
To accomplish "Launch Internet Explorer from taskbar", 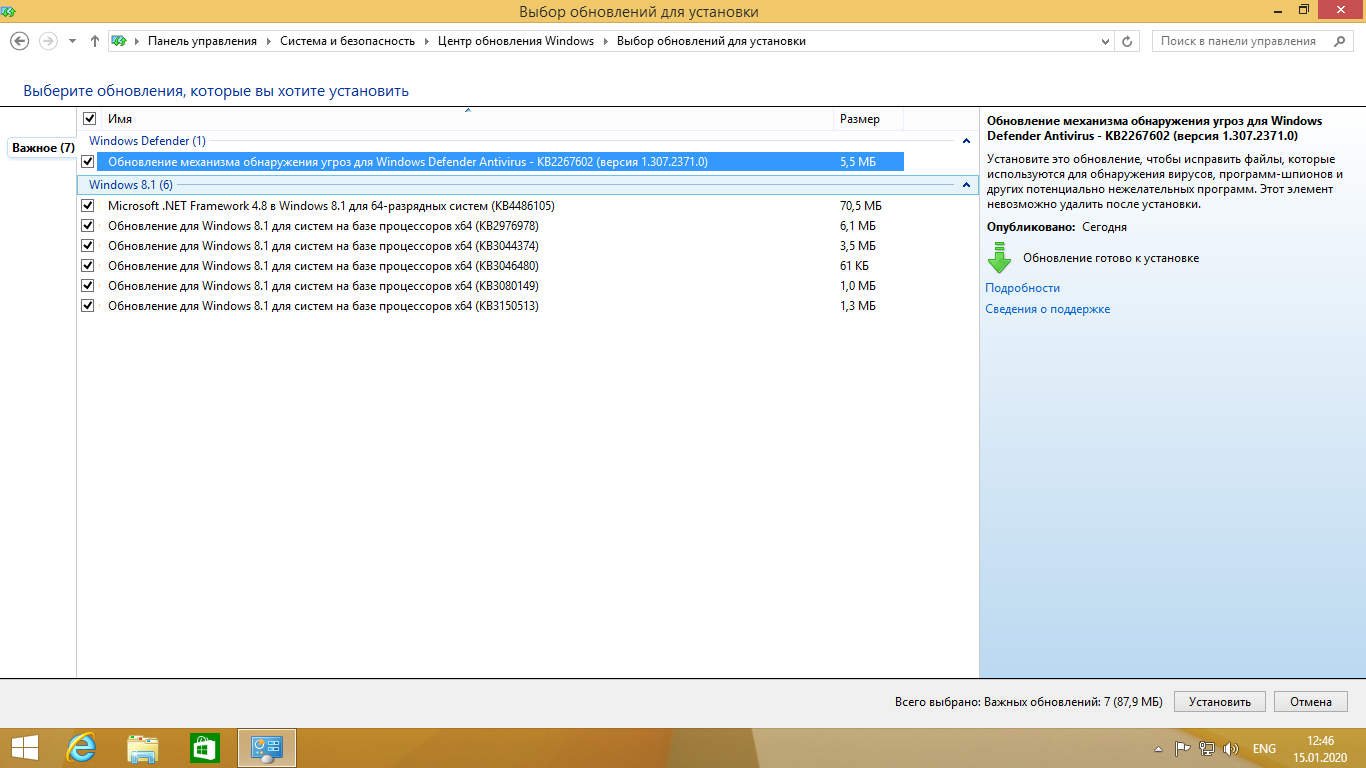I will 81,748.
